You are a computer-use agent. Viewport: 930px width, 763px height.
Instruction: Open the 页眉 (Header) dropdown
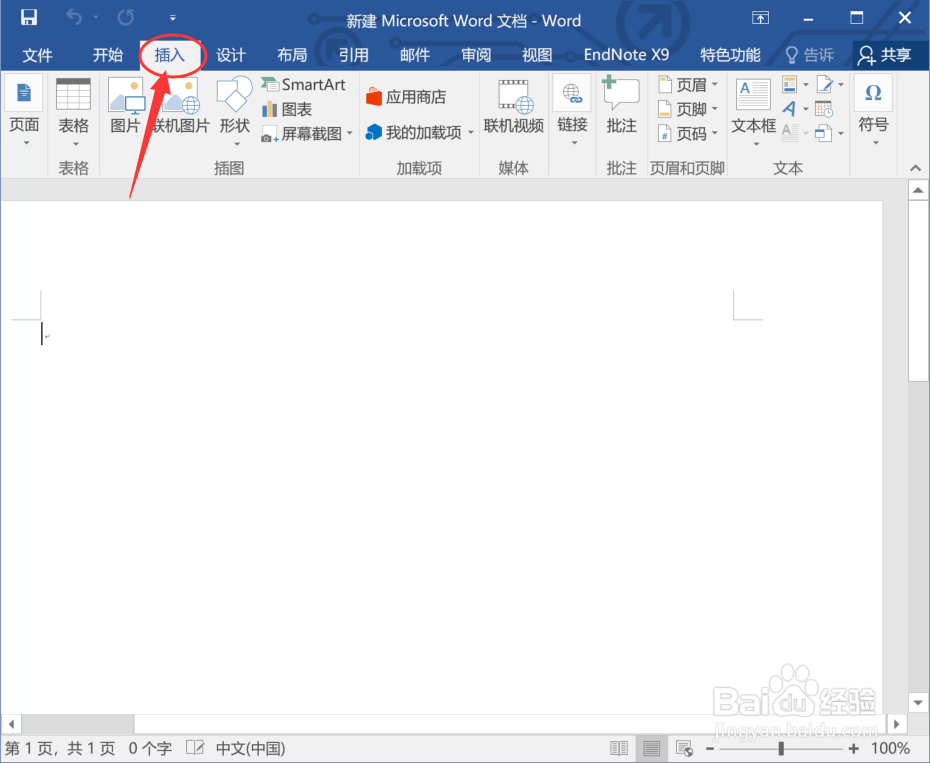coord(688,85)
